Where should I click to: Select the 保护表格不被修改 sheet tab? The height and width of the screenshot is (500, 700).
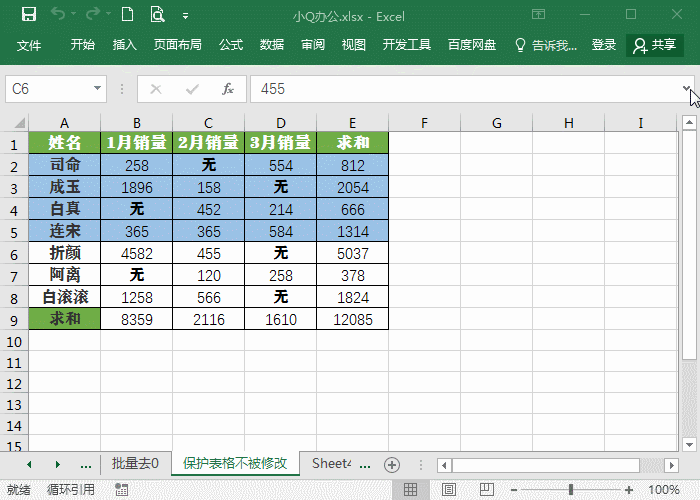(235, 463)
